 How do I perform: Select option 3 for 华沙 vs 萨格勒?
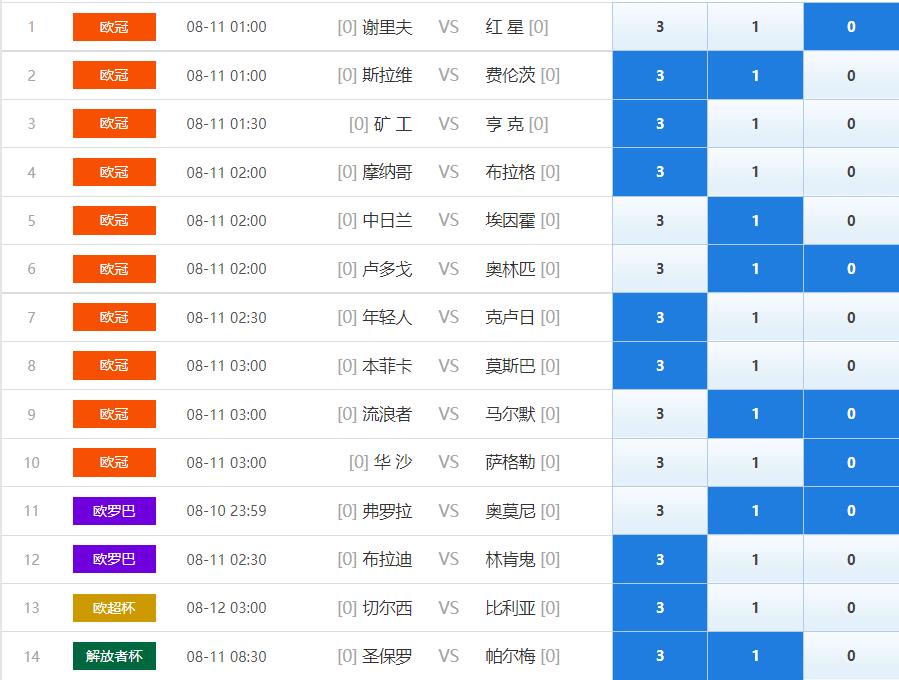click(660, 463)
